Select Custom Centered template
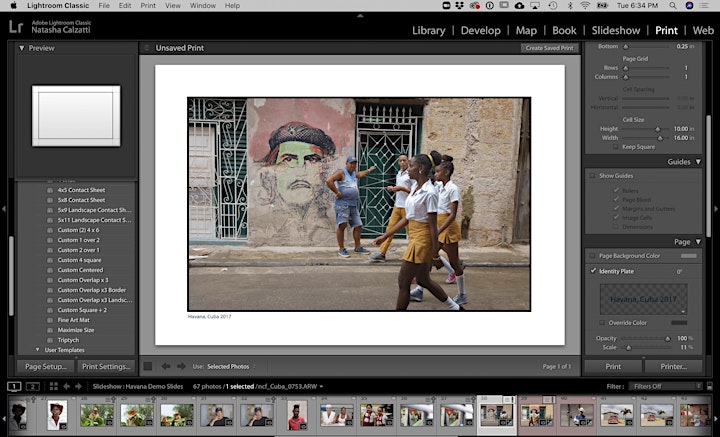This screenshot has width=720, height=437. (x=80, y=270)
